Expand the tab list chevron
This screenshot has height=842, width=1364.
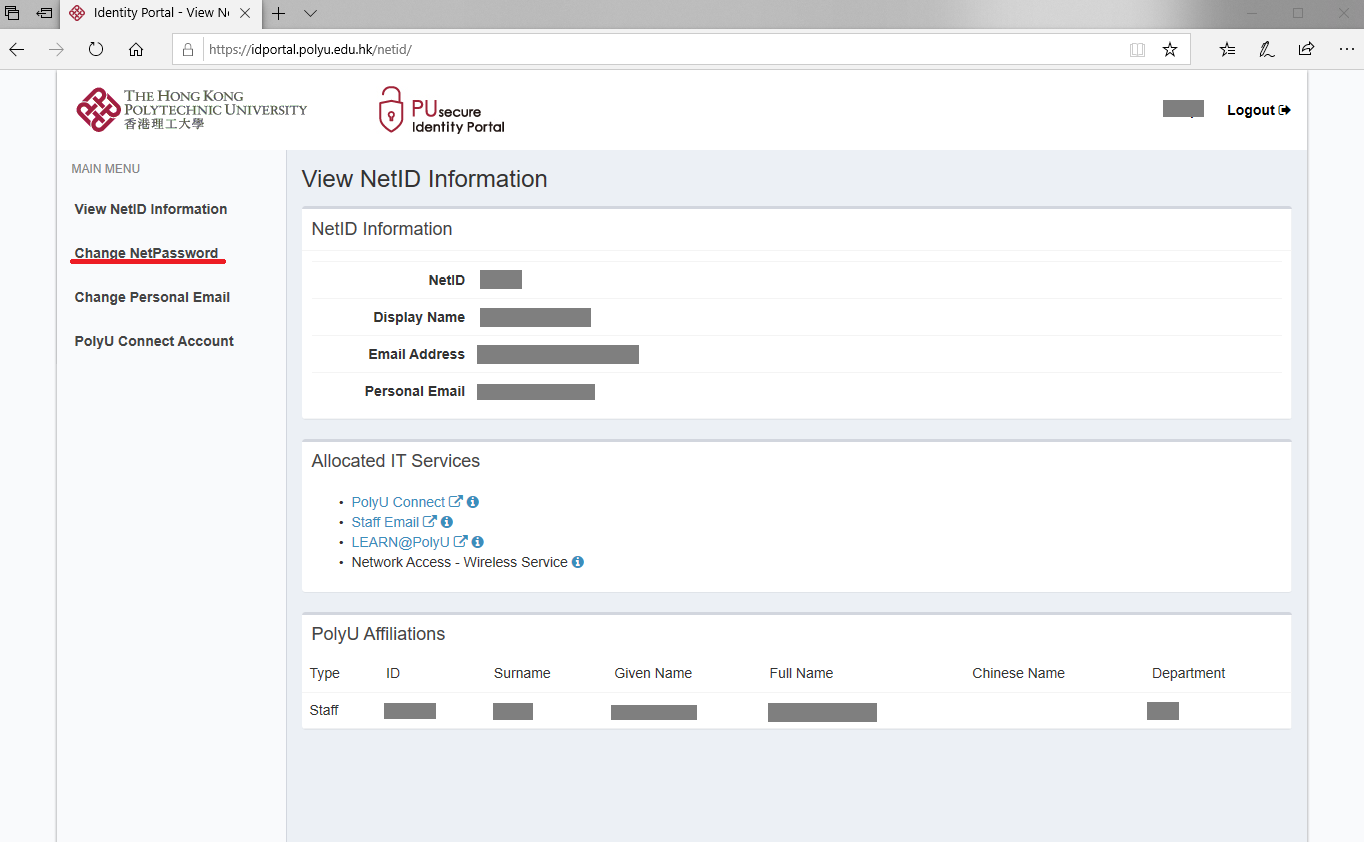[x=310, y=13]
